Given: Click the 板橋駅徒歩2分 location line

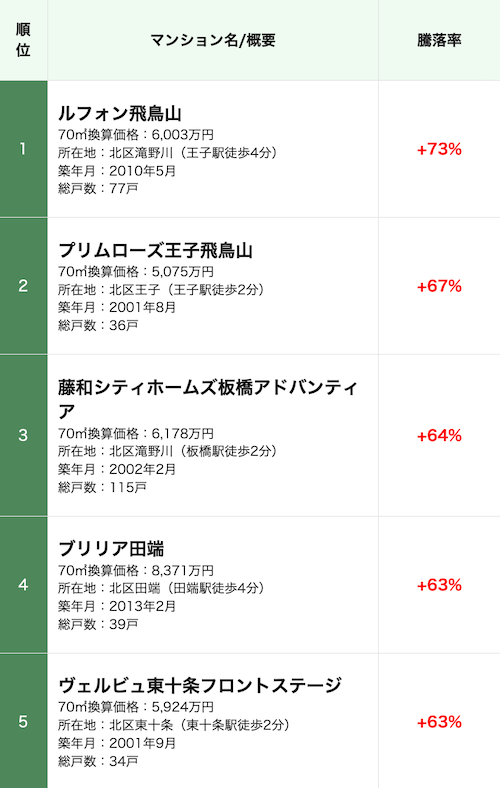Looking at the screenshot, I should pyautogui.click(x=167, y=451).
